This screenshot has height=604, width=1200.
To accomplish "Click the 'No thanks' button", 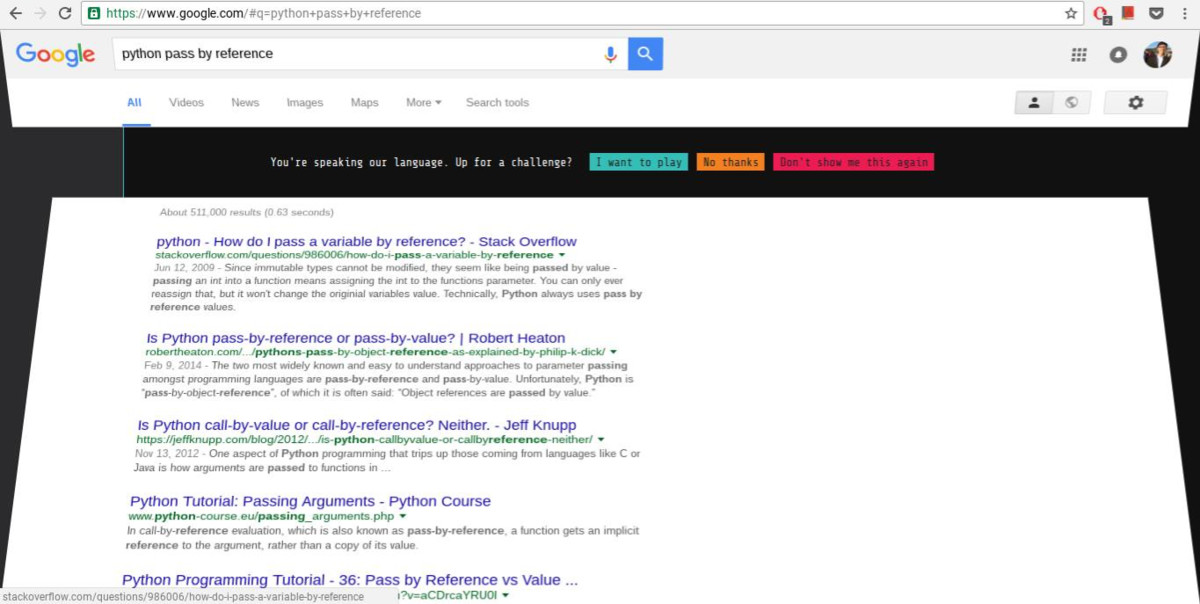I will click(x=730, y=162).
